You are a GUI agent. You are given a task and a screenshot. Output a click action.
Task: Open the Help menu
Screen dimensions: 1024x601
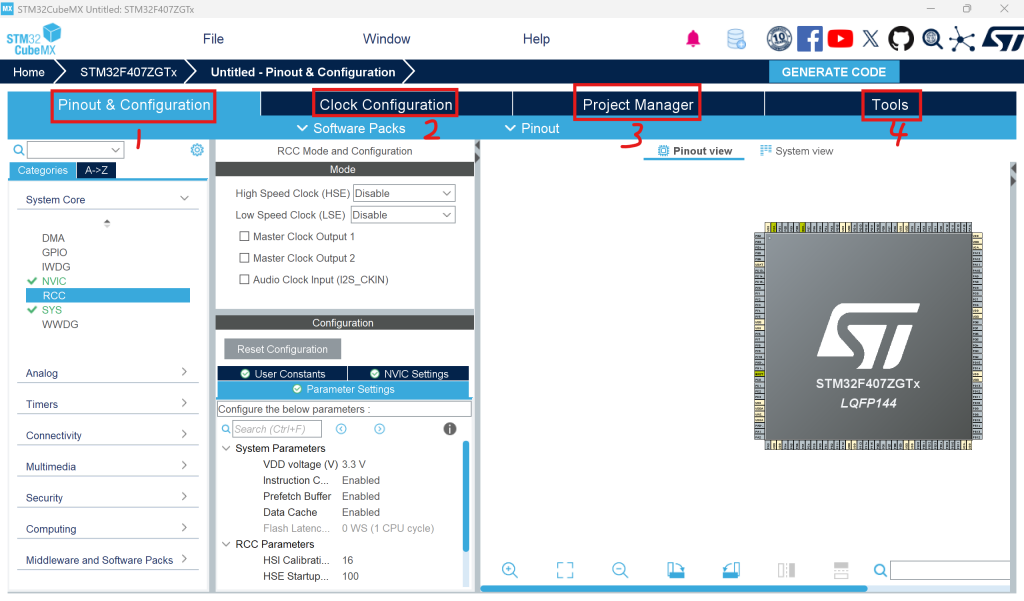[x=536, y=39]
